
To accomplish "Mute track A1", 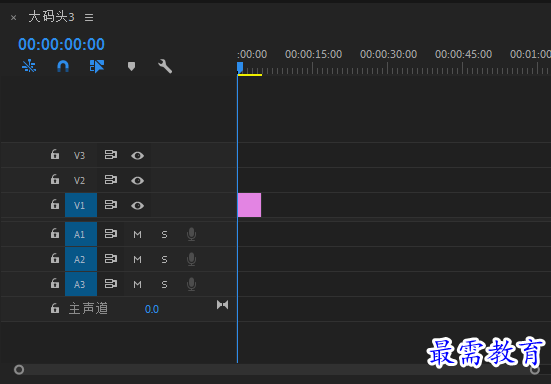I will (137, 234).
